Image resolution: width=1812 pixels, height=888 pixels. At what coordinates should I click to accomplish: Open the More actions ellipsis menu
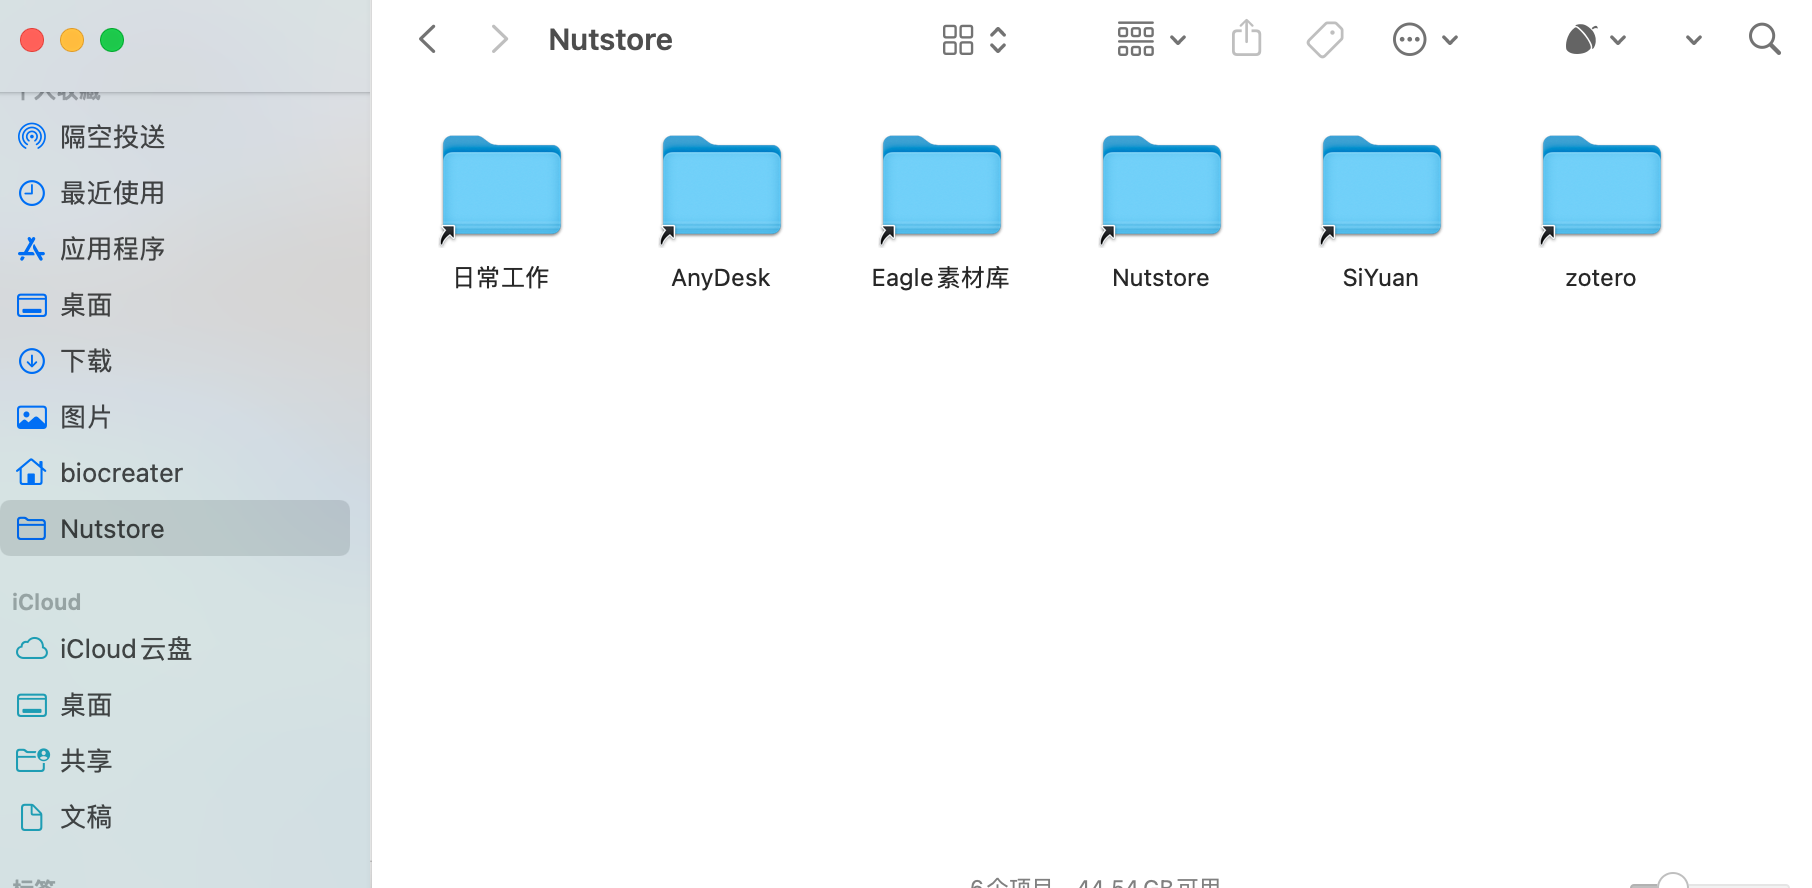[1409, 40]
